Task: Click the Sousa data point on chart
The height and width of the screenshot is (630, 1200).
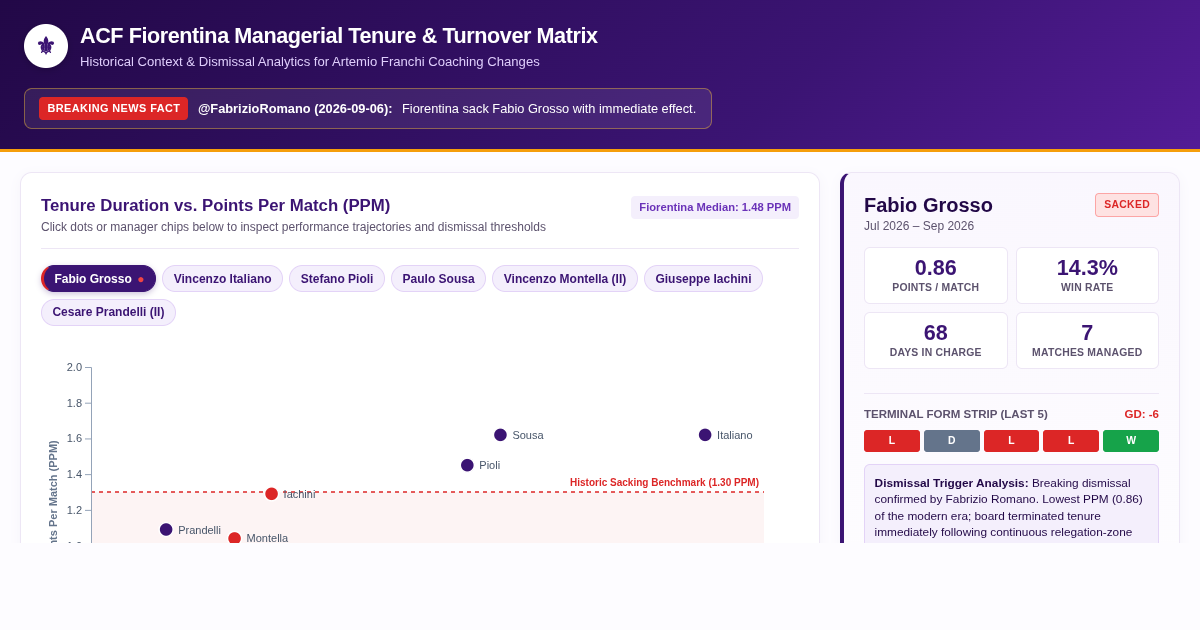Action: (500, 435)
